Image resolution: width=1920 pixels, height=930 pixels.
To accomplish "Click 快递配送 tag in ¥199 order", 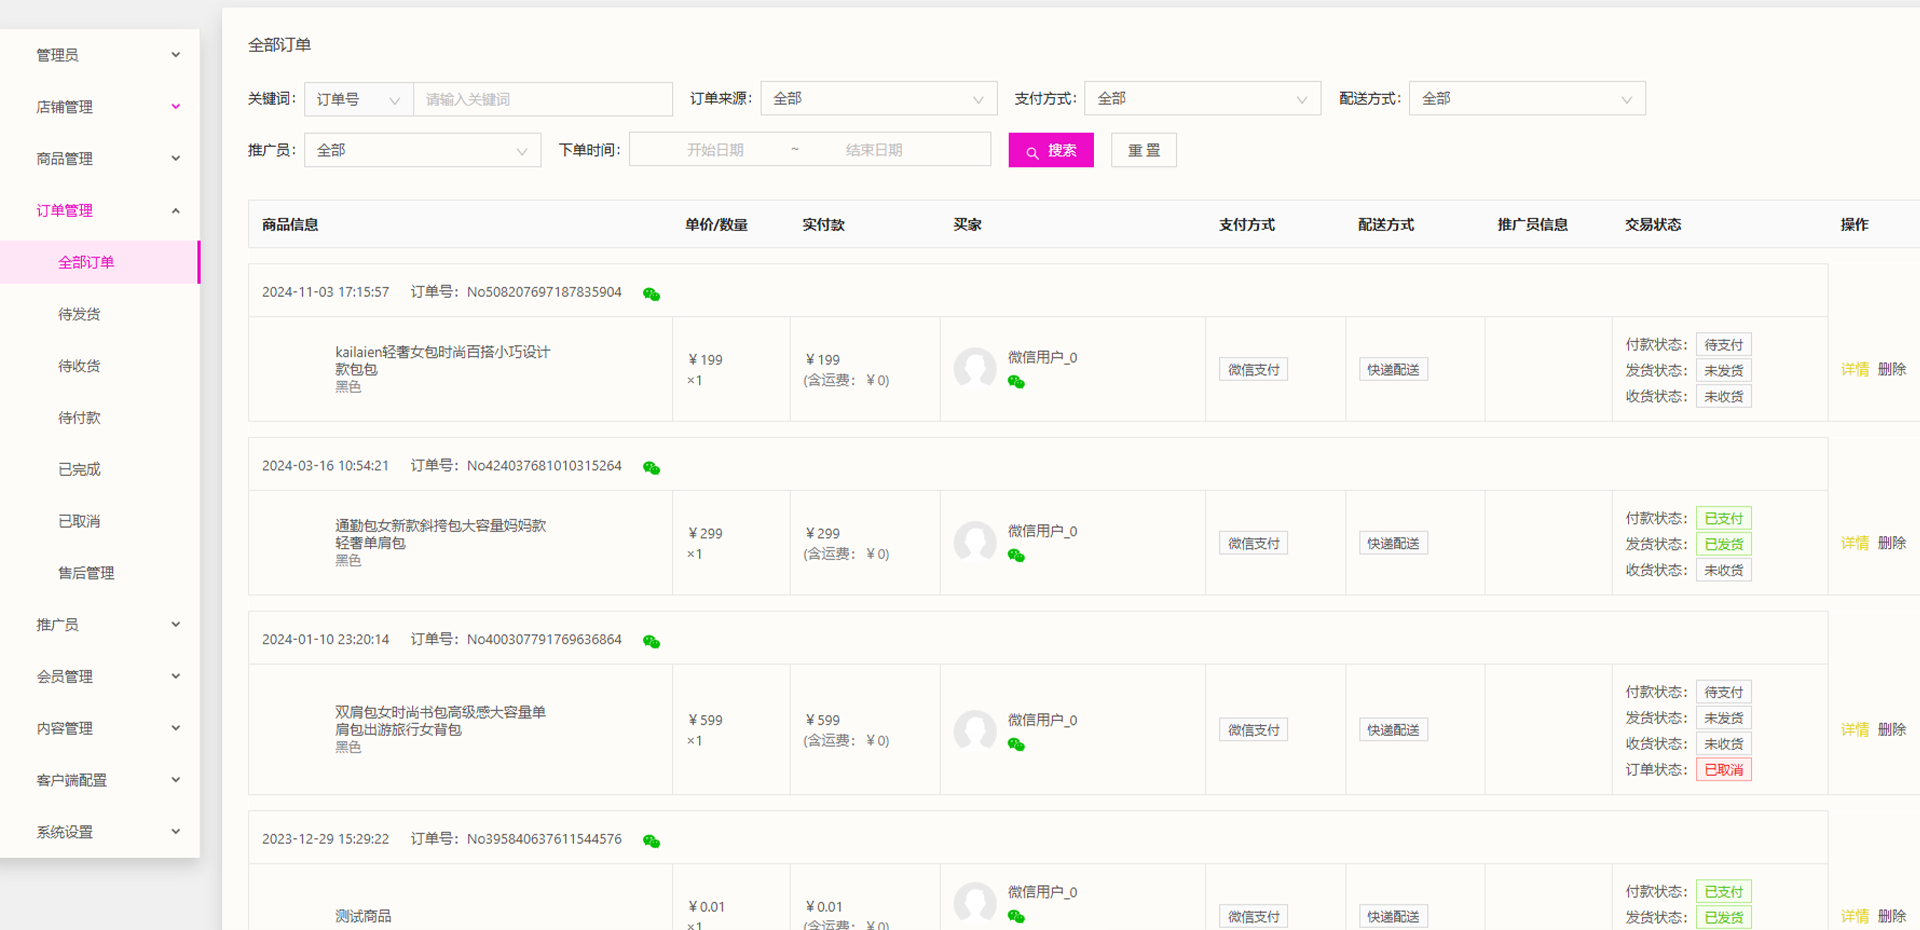I will click(x=1393, y=370).
